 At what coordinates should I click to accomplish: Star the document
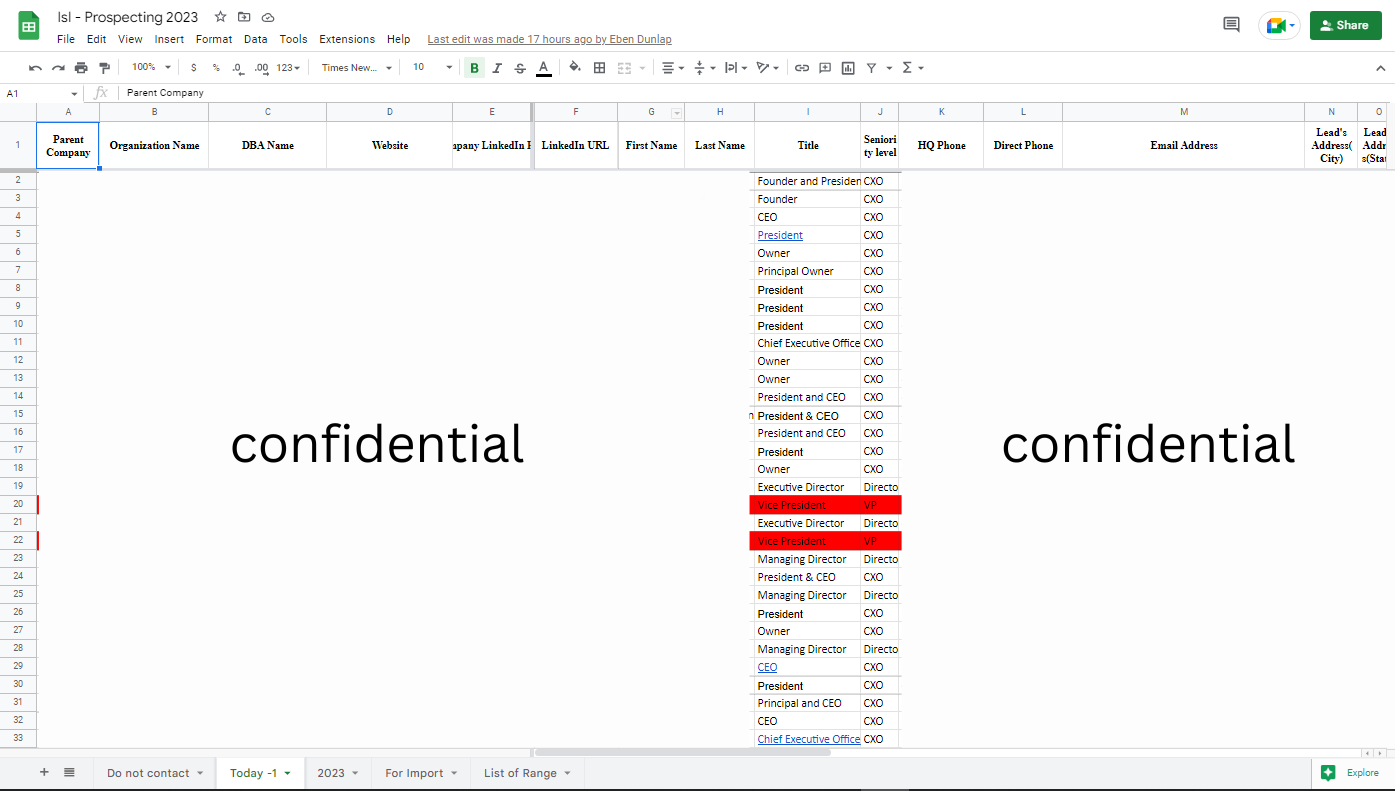tap(221, 17)
